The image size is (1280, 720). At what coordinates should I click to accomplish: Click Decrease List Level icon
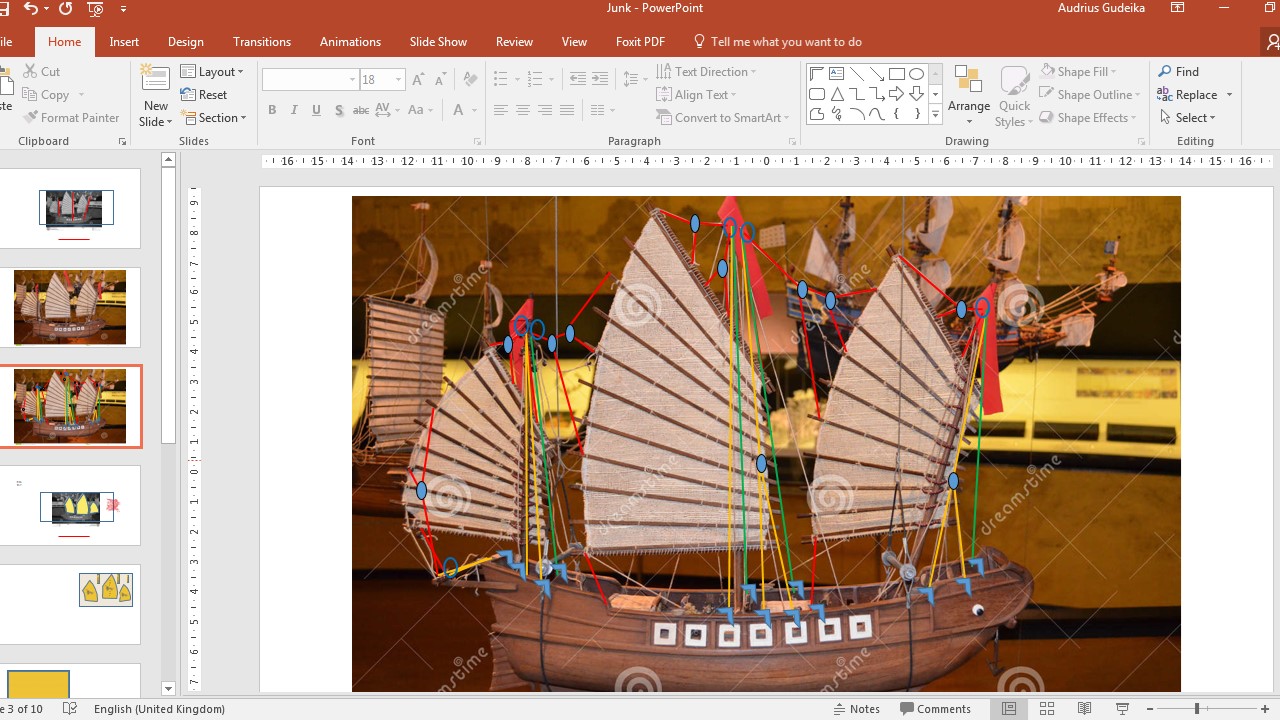point(578,79)
